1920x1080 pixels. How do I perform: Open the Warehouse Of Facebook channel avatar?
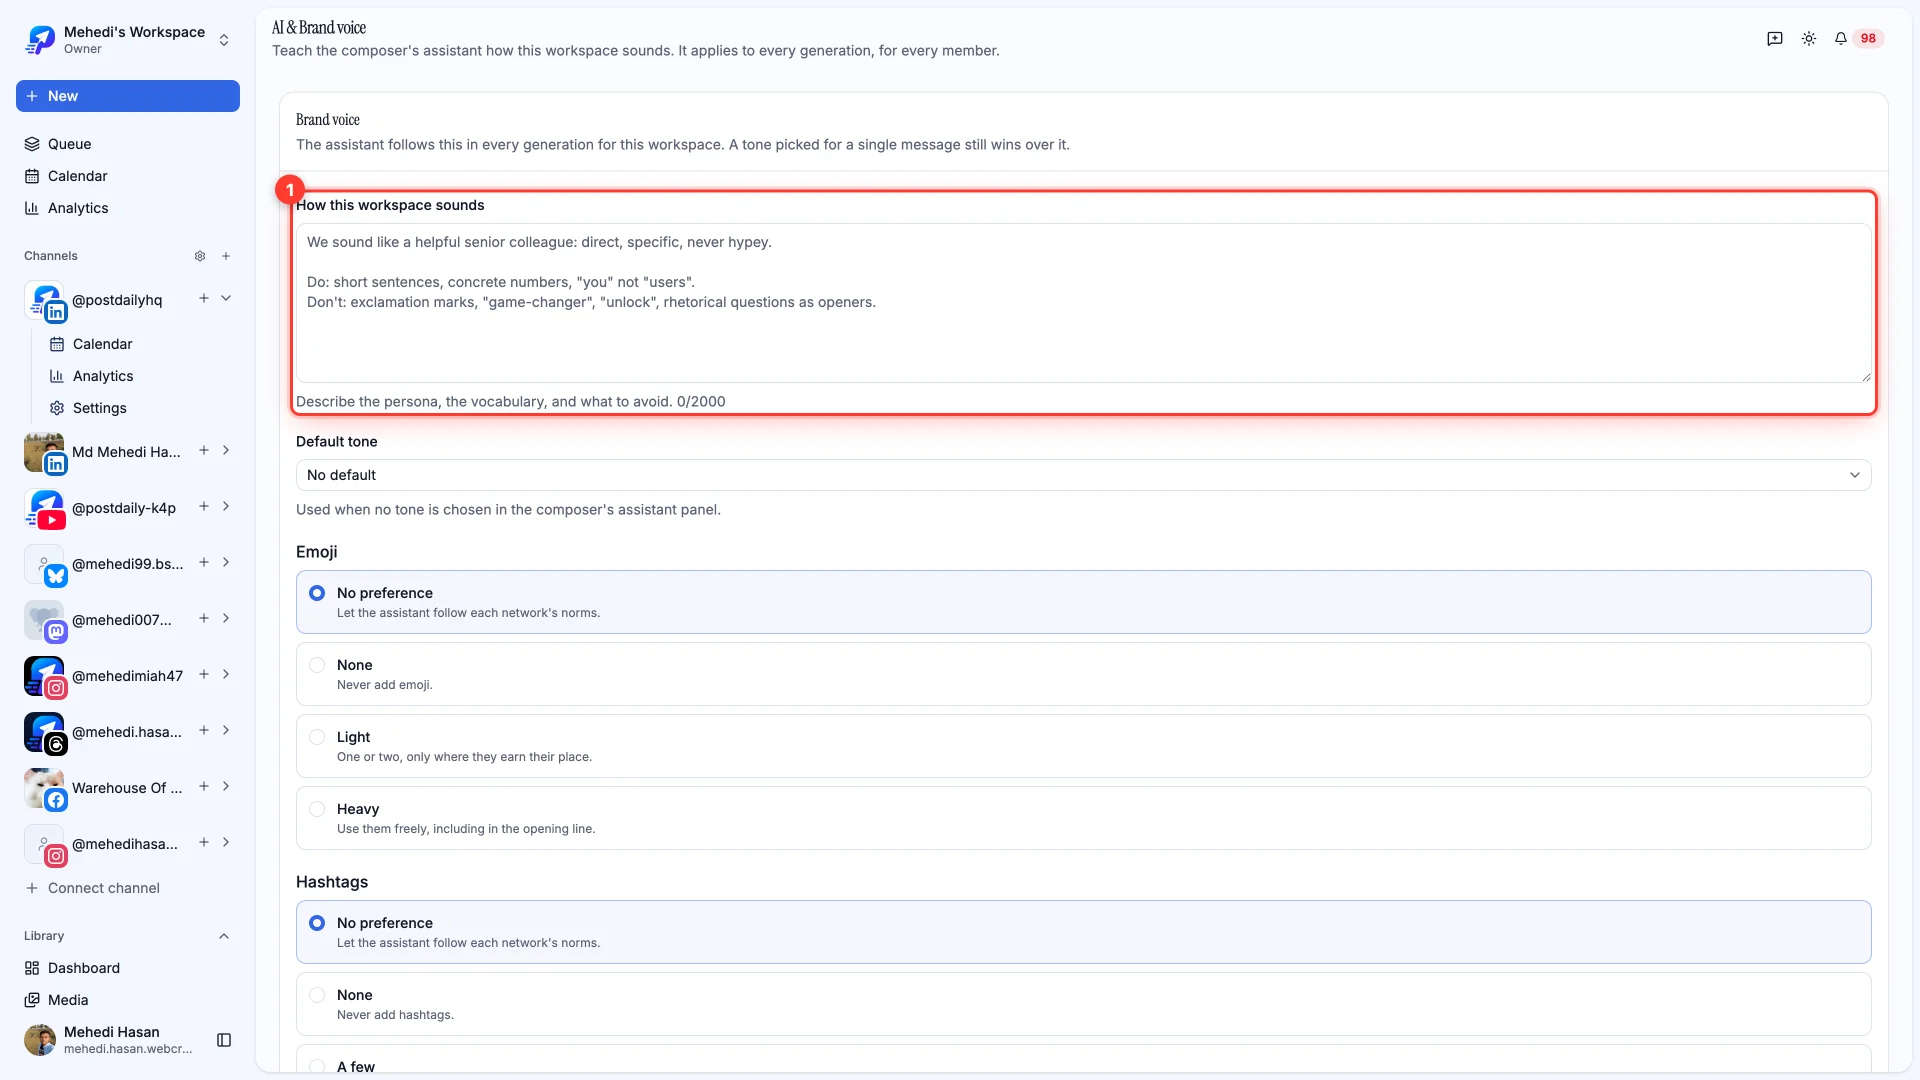[x=45, y=788]
